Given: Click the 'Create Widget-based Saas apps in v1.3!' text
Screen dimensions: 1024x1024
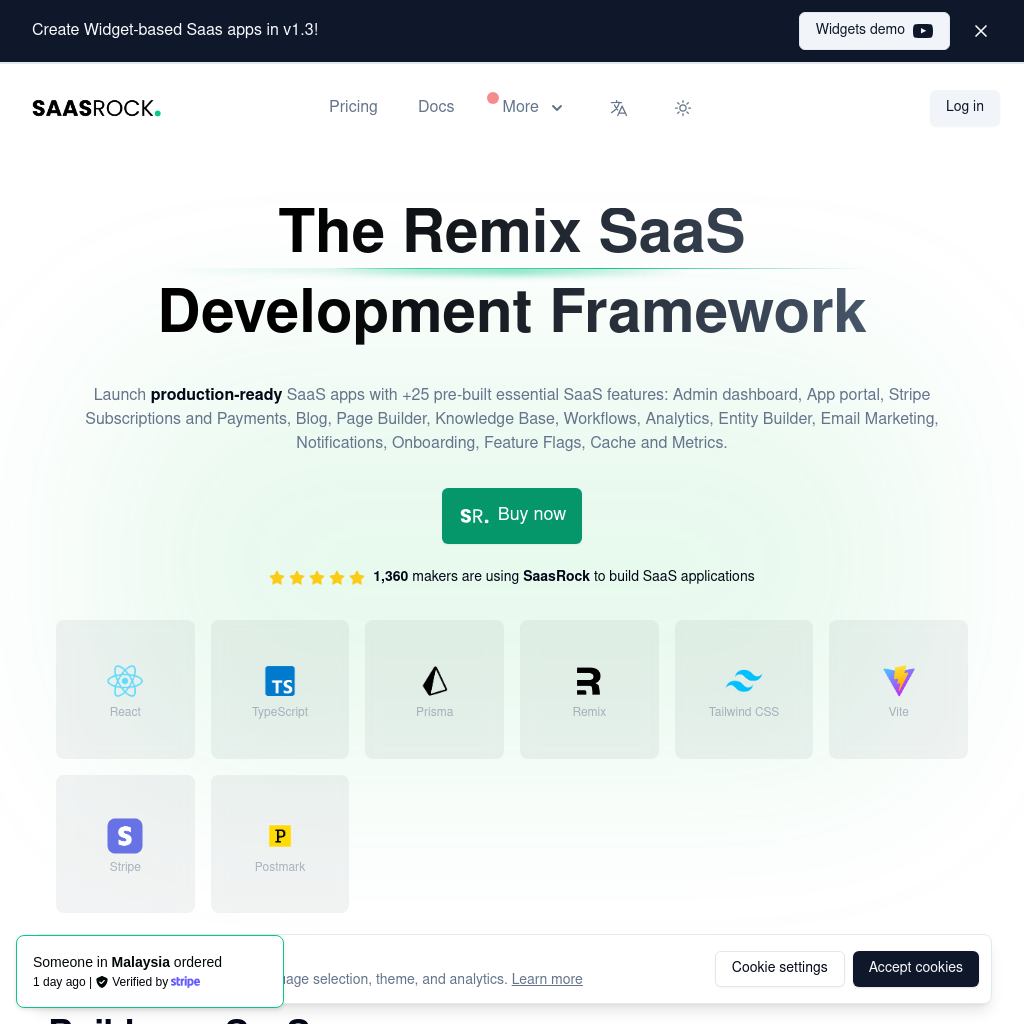Looking at the screenshot, I should point(175,30).
